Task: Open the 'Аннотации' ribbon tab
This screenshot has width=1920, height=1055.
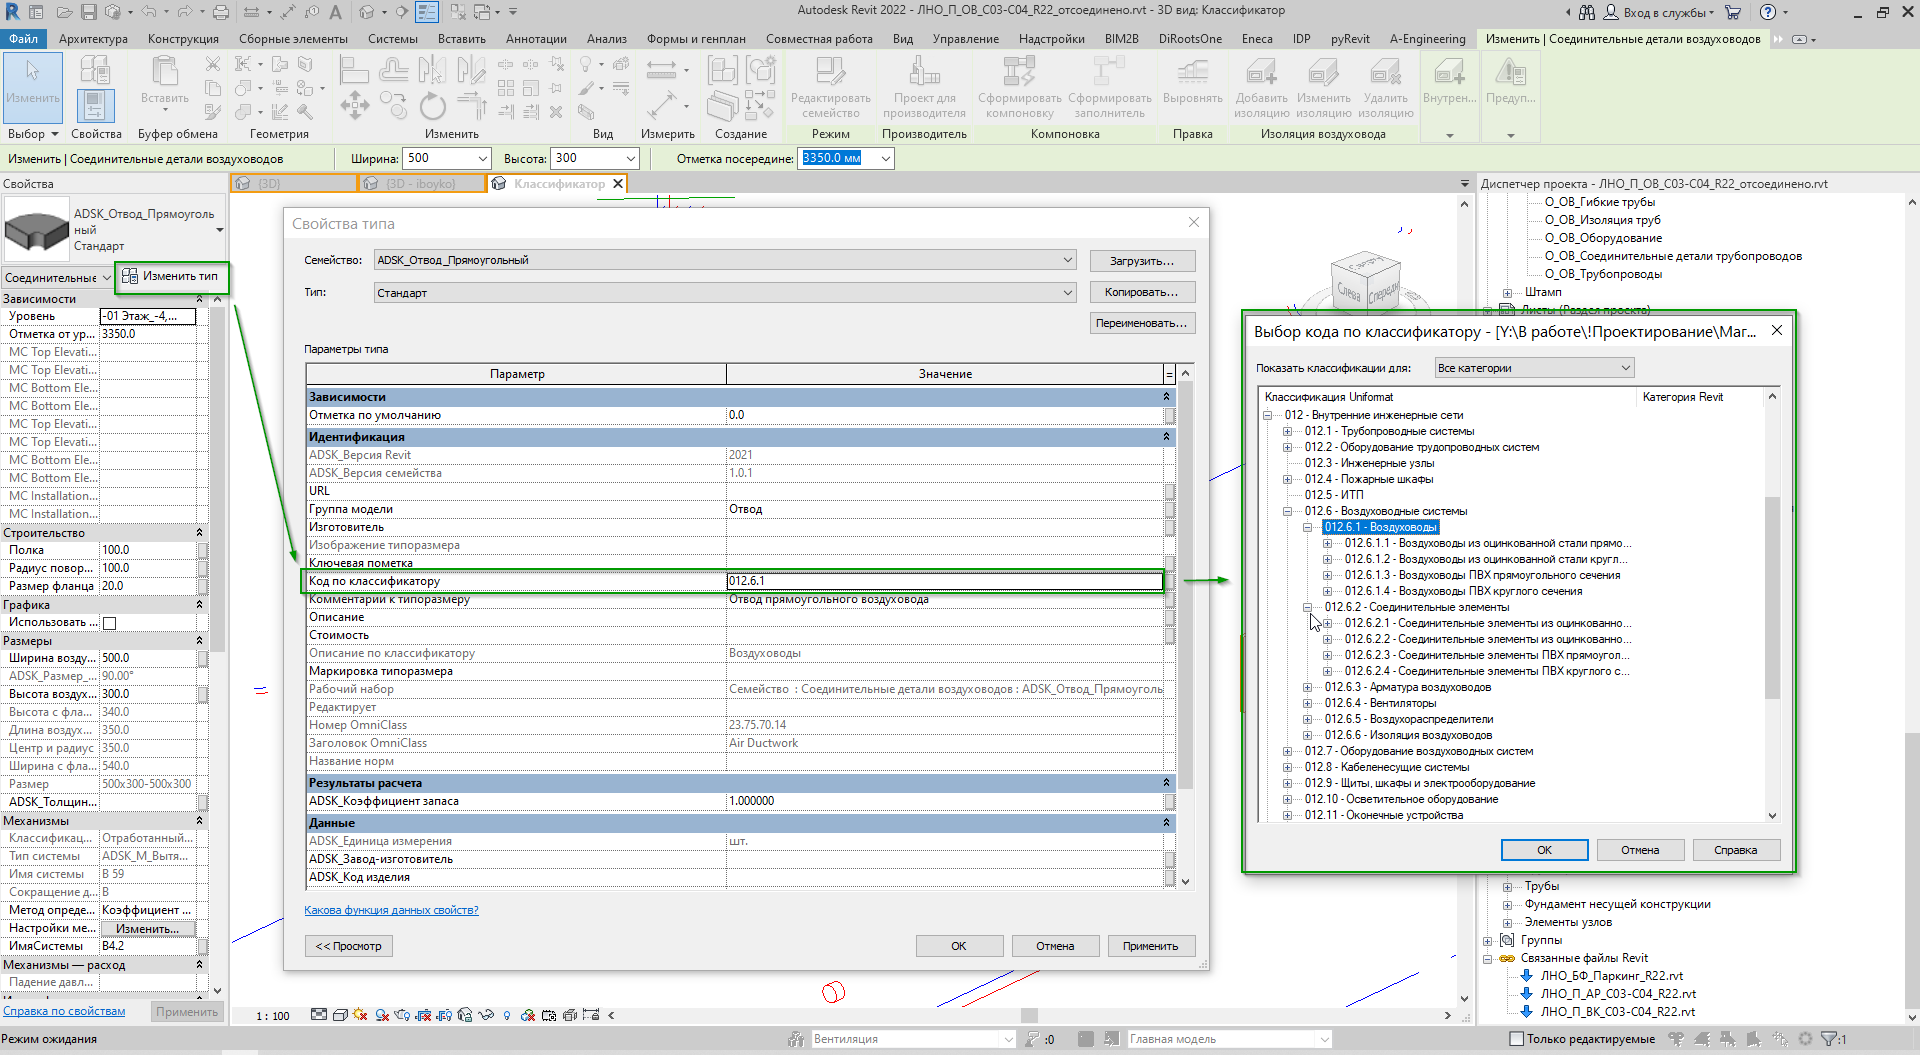Action: 536,39
